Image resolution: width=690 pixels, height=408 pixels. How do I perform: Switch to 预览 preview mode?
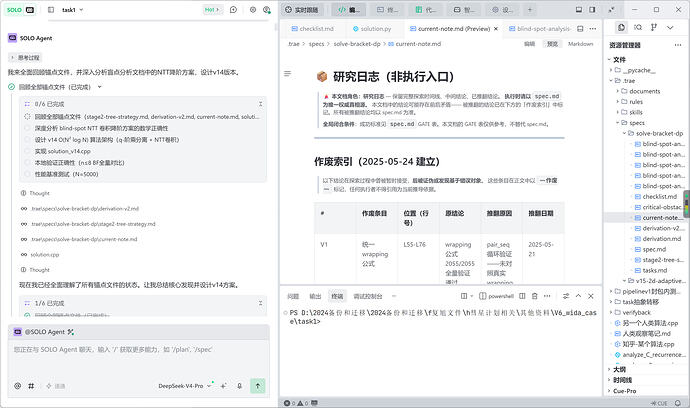coord(552,44)
